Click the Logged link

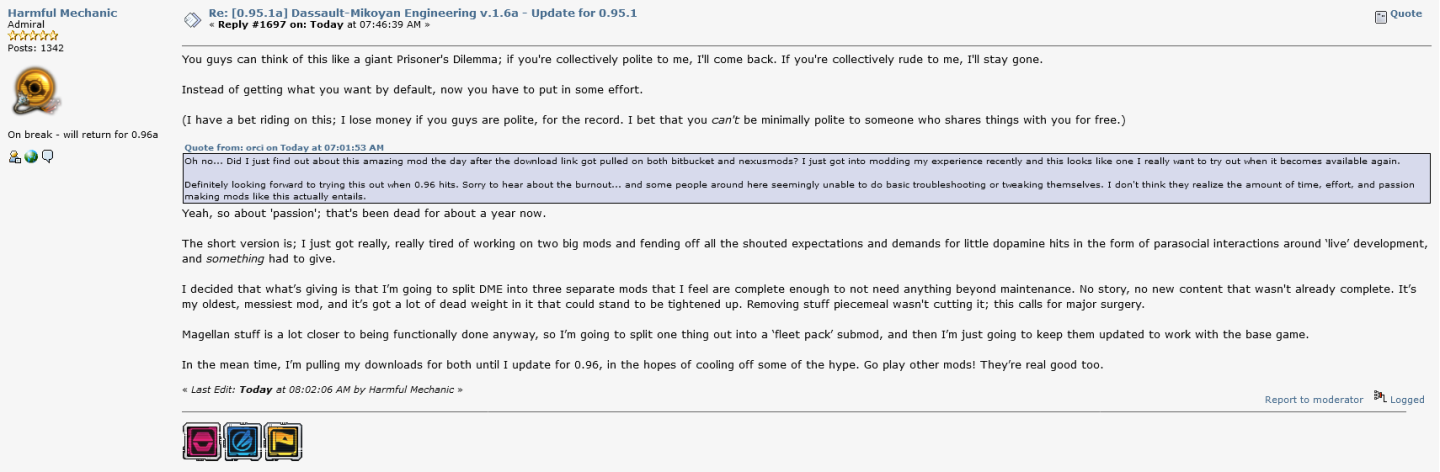point(1407,399)
